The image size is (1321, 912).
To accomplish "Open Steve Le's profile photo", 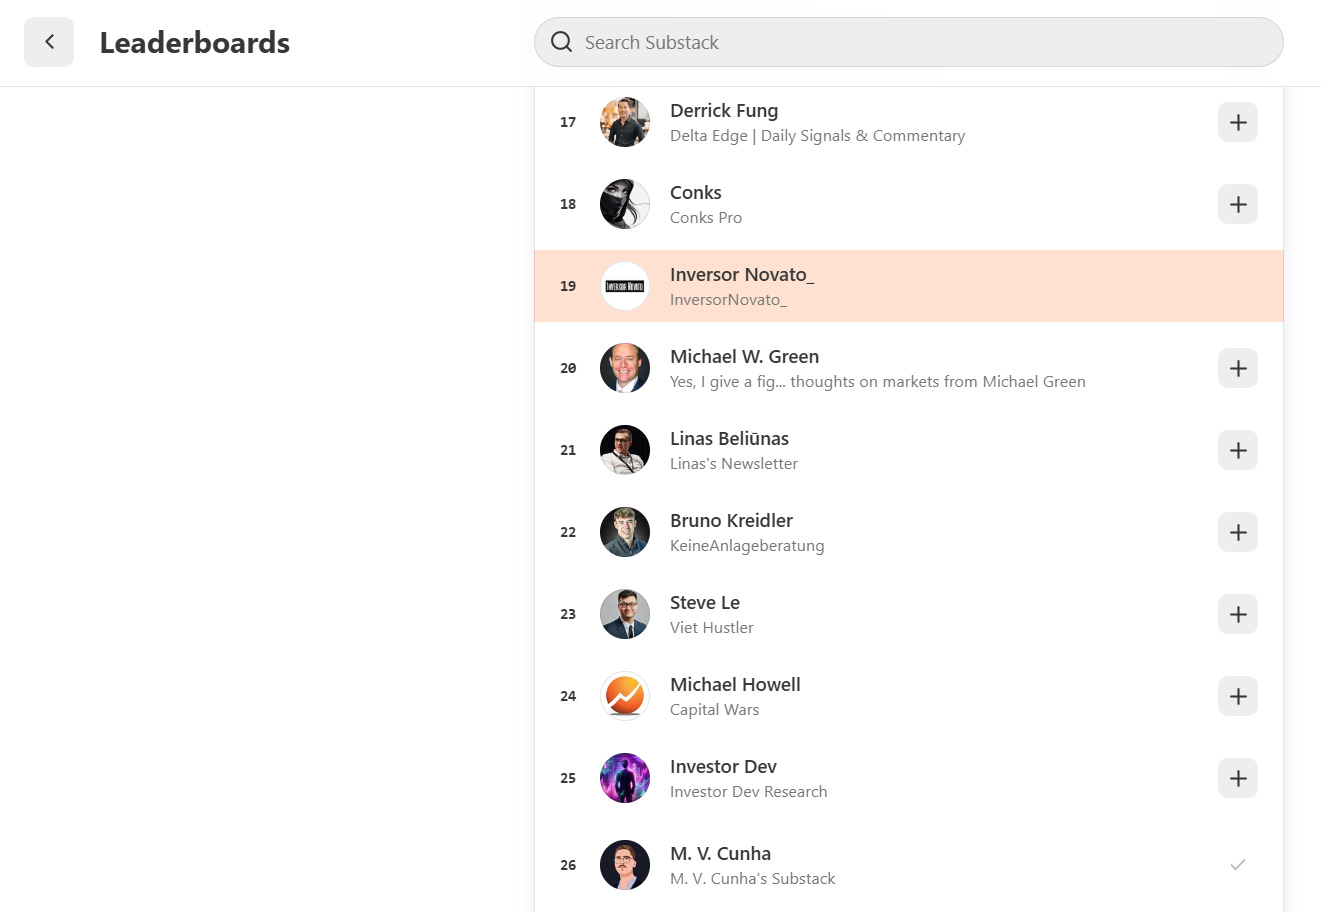I will [625, 614].
